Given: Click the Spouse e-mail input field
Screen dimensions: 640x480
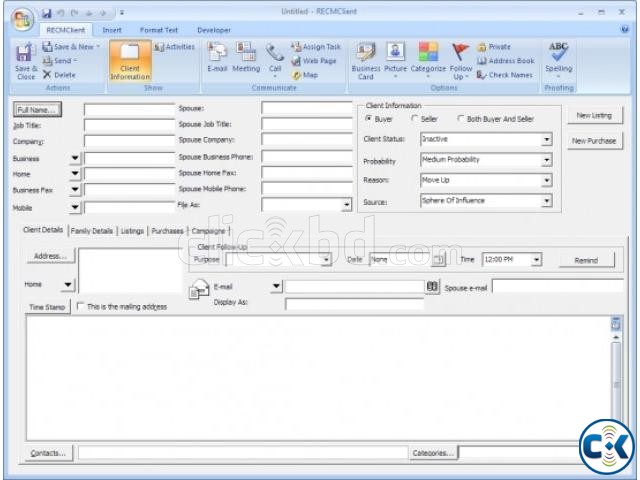Looking at the screenshot, I should pos(558,286).
